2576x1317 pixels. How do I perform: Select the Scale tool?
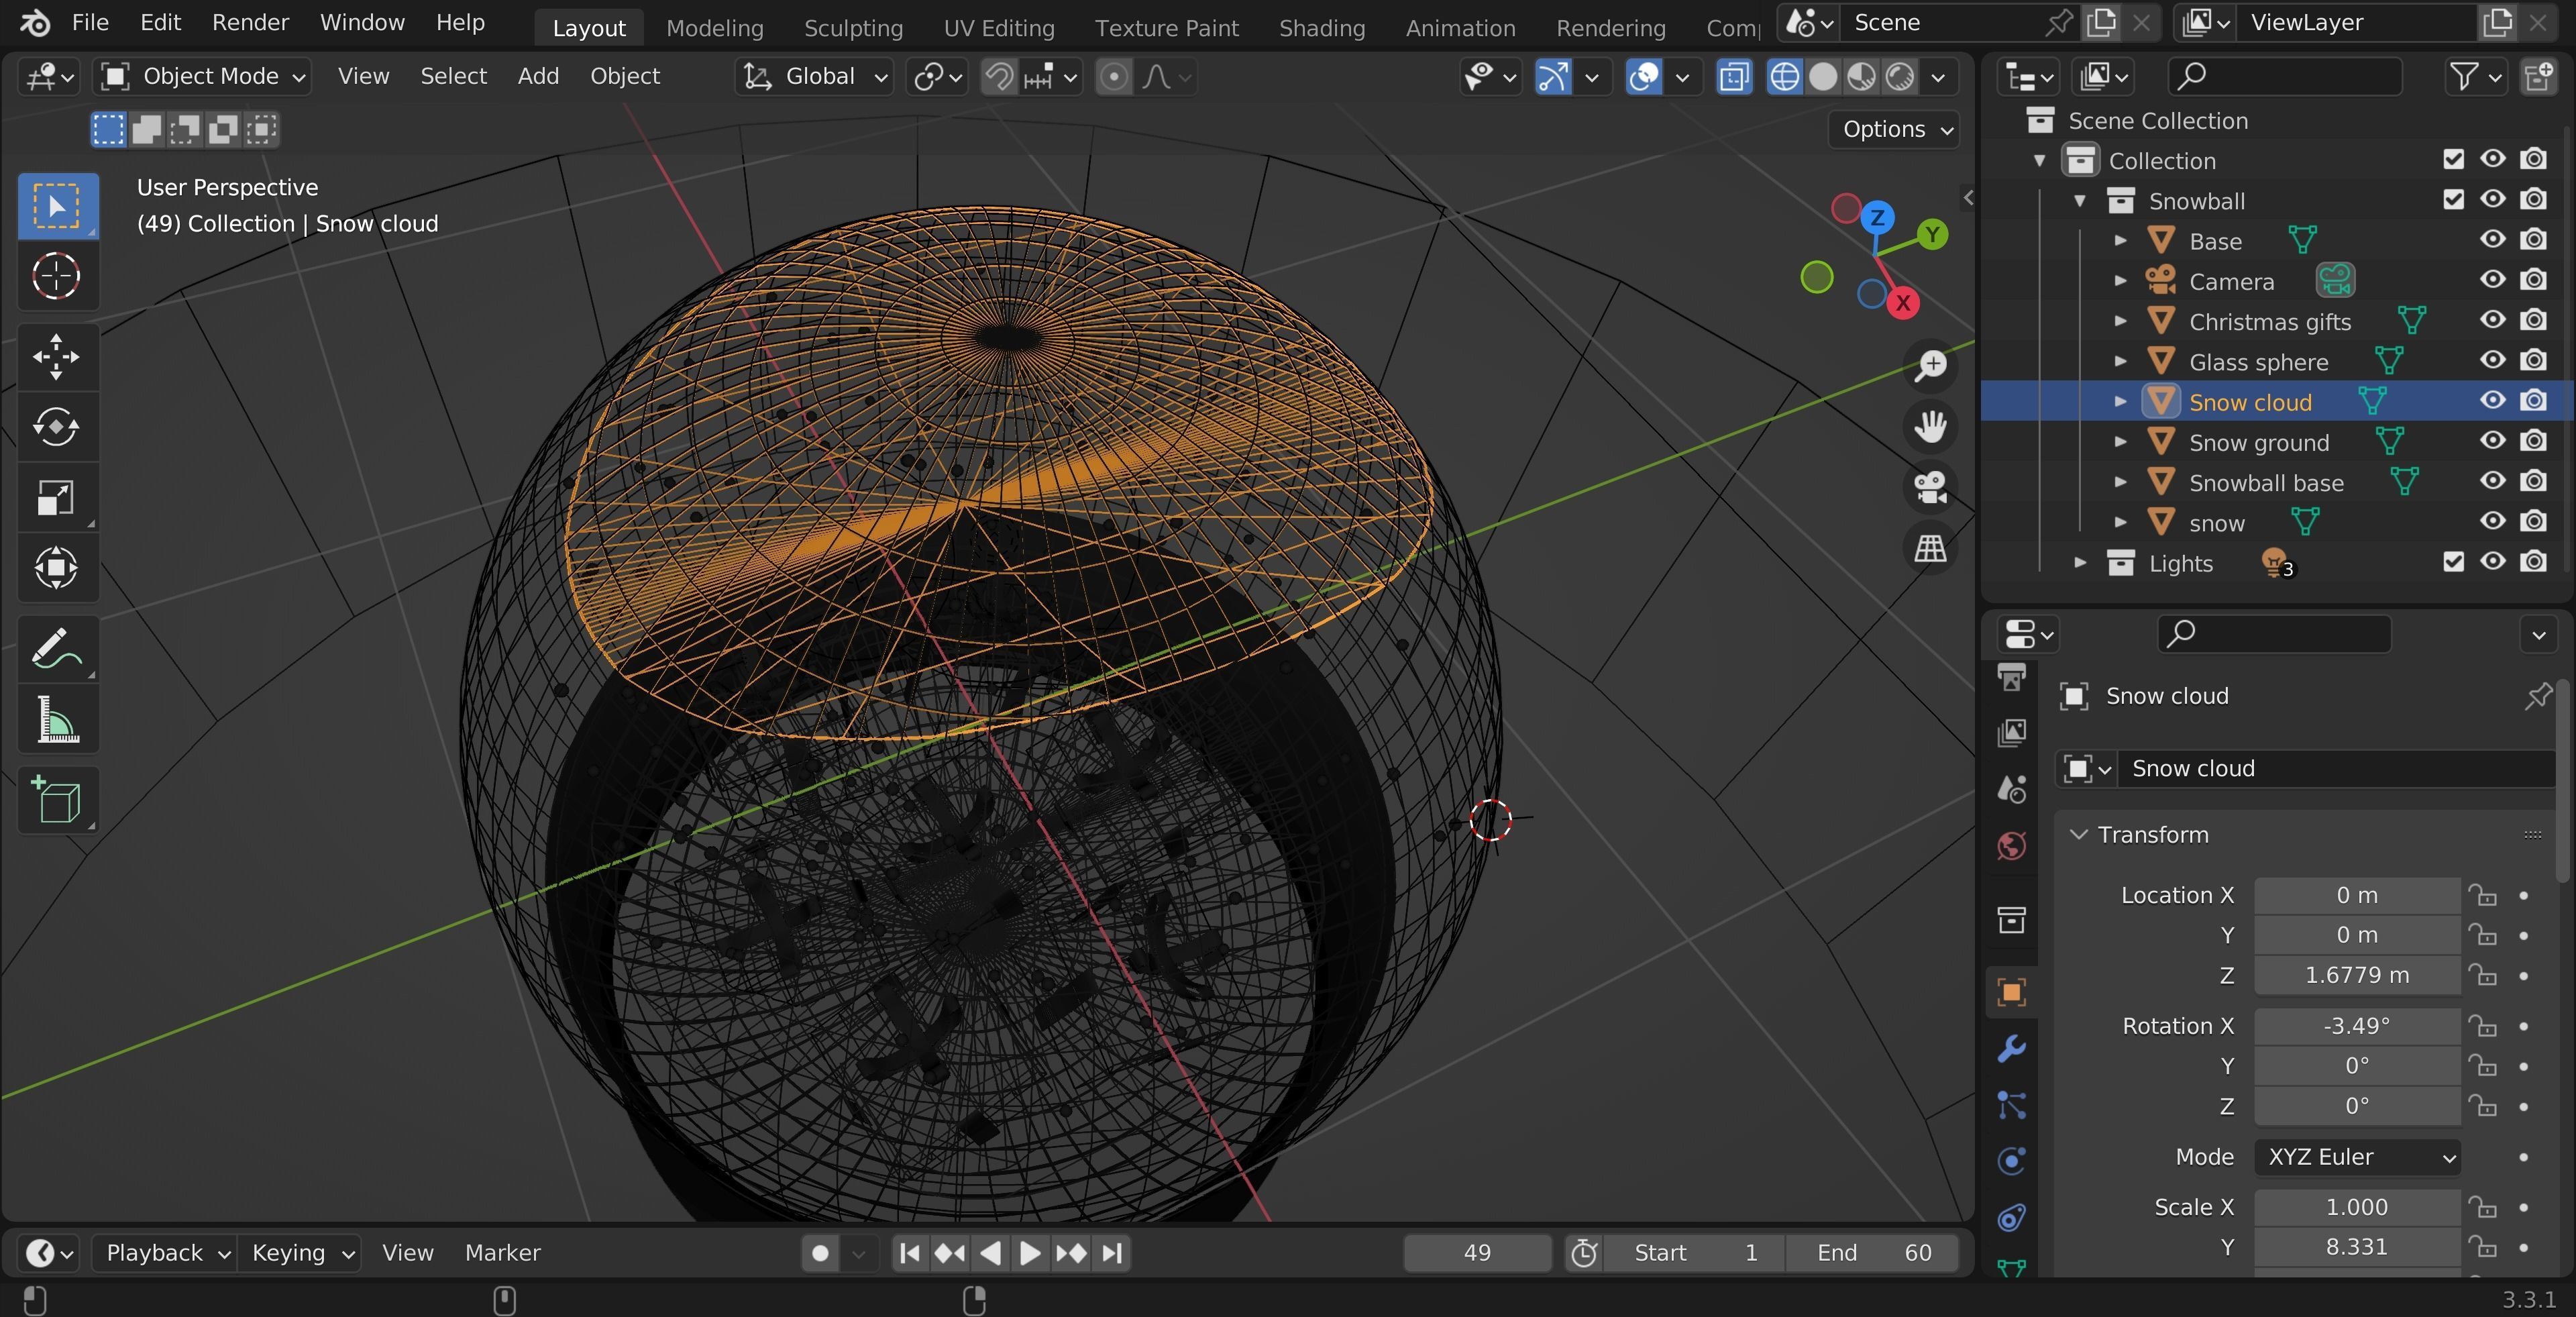57,497
